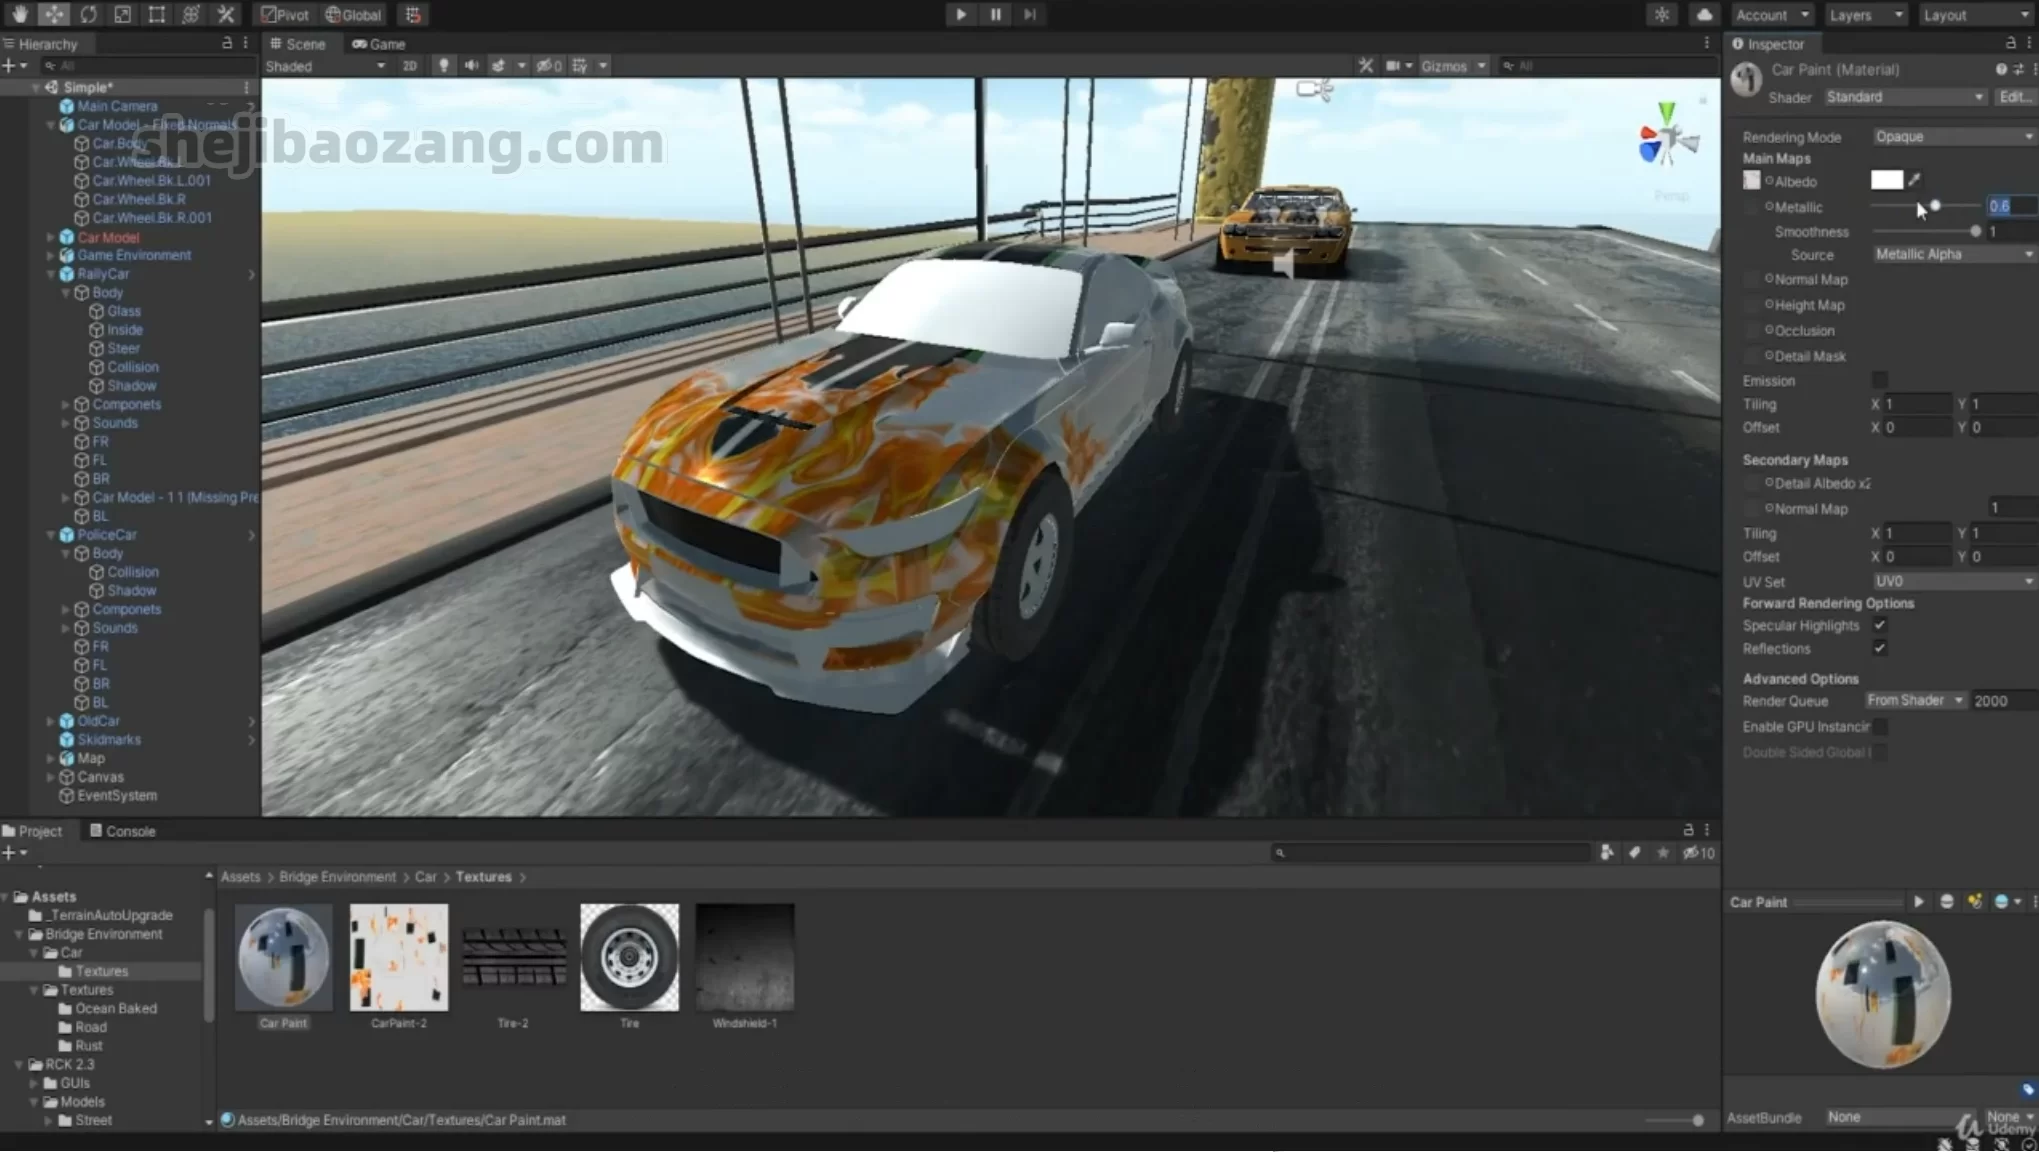Select the Hand tool in toolbar
This screenshot has height=1152, width=2039.
(x=19, y=14)
